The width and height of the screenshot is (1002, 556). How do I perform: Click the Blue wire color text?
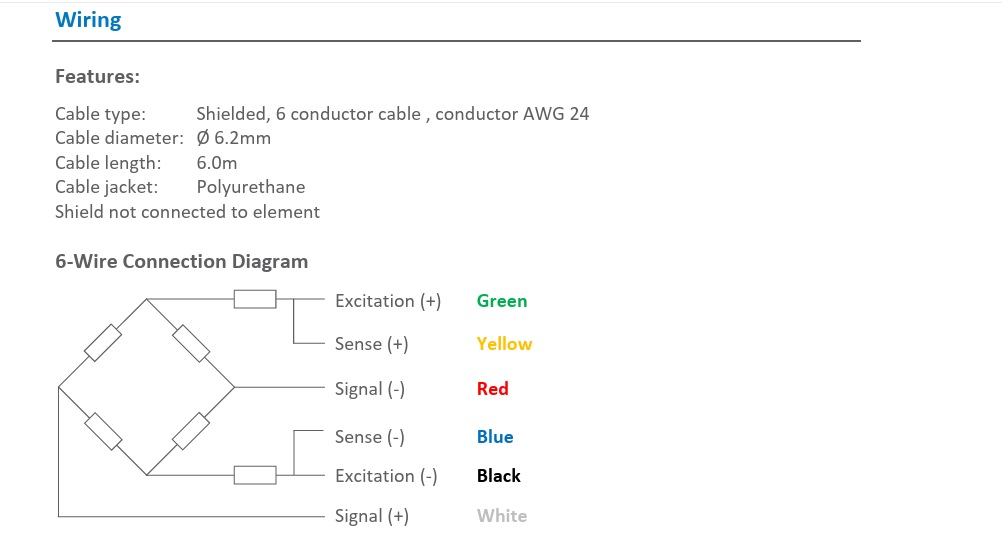coord(495,437)
